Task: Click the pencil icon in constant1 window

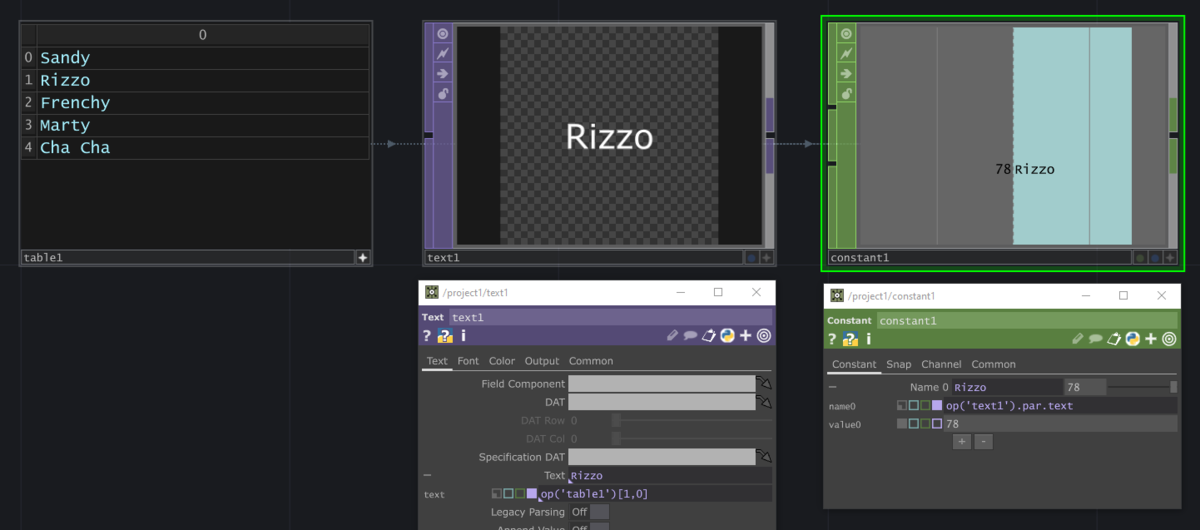Action: [1077, 339]
